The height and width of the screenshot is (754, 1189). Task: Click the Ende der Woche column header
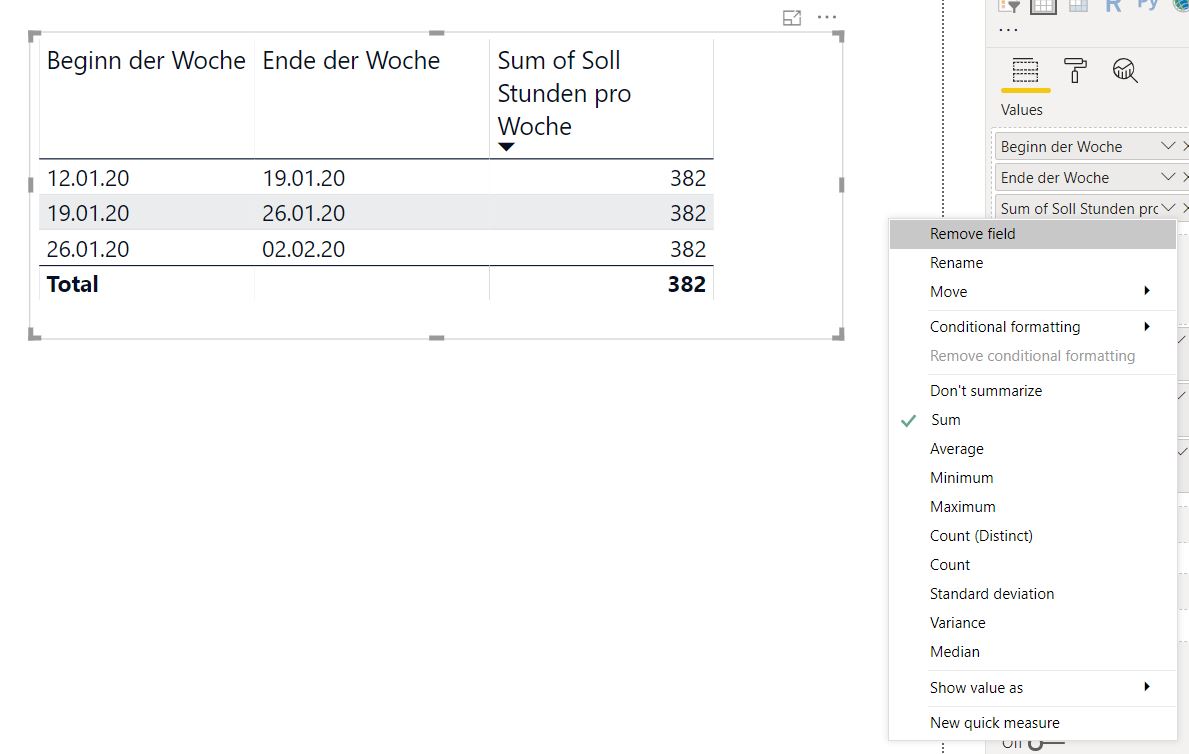coord(351,60)
